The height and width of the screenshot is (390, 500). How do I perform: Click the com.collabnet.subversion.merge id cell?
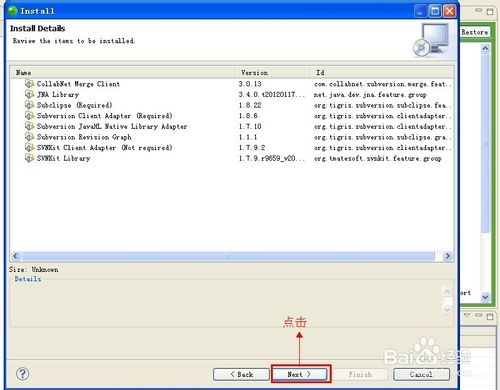[x=382, y=84]
